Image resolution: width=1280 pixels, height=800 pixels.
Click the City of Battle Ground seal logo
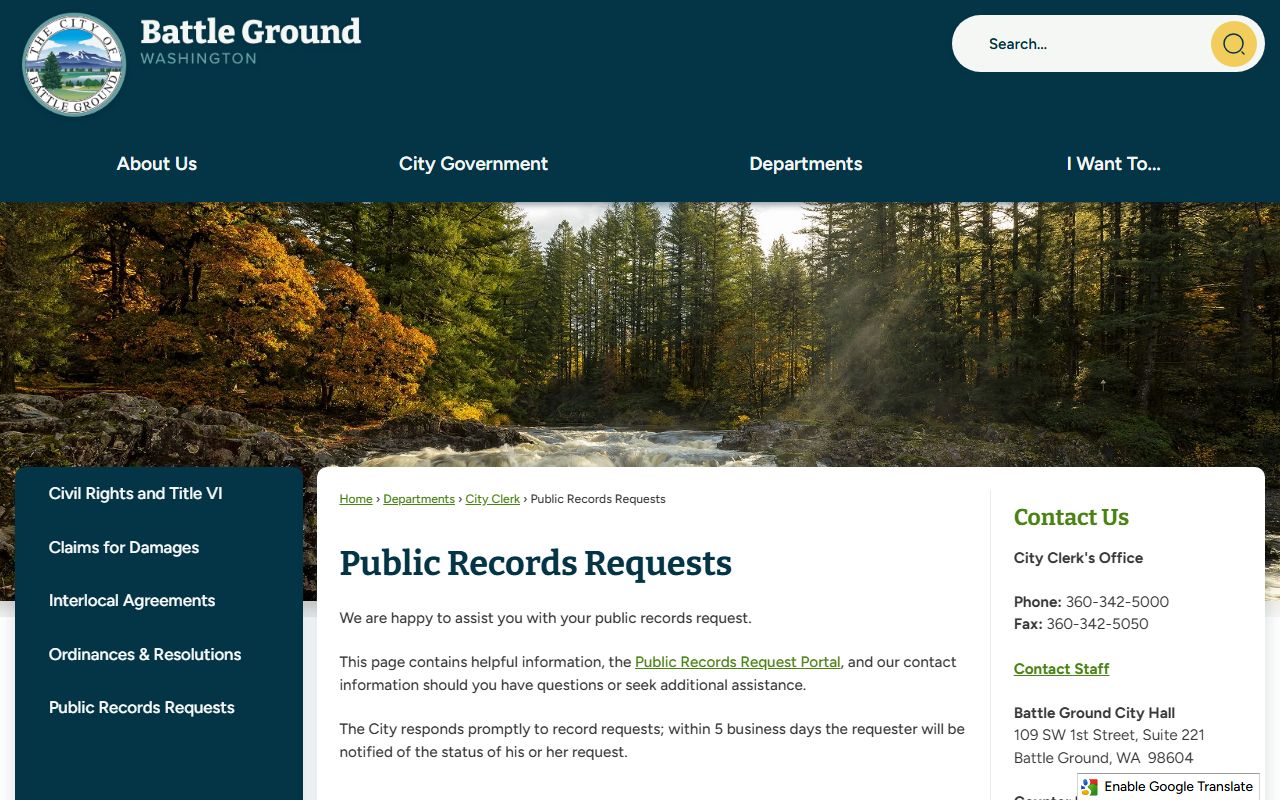pyautogui.click(x=74, y=65)
